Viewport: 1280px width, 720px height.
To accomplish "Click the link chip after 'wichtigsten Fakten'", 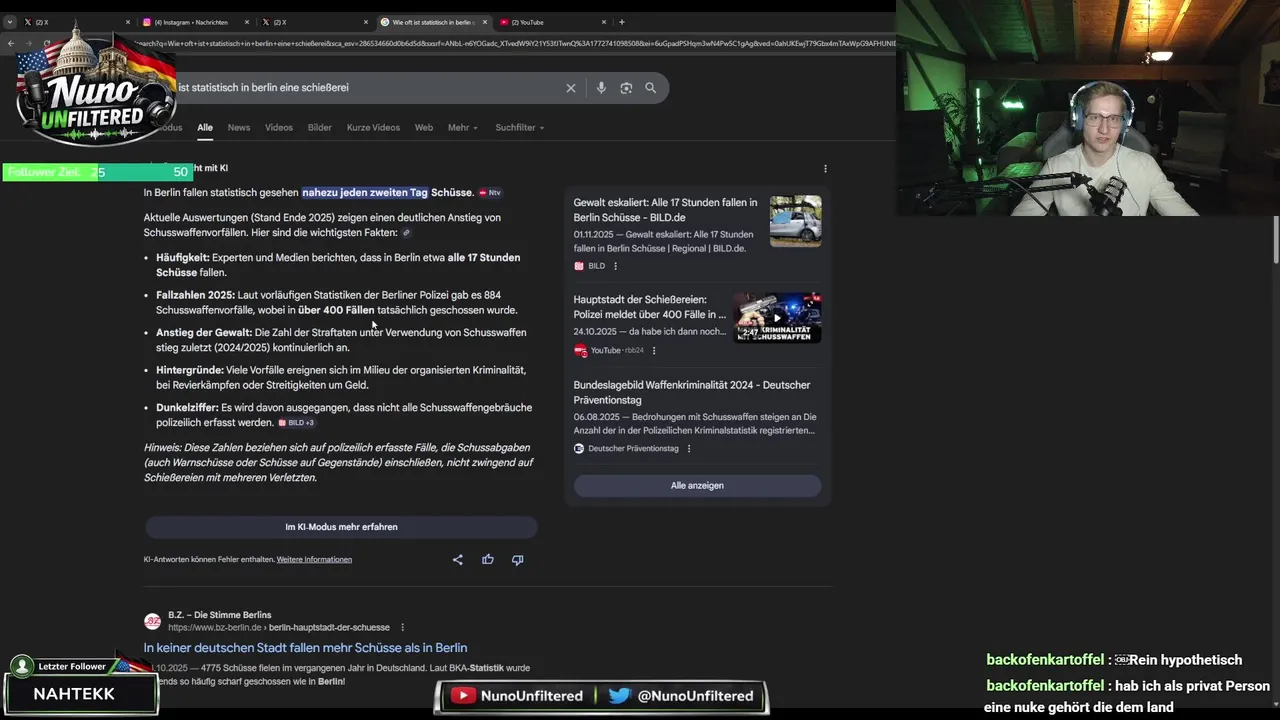I will [406, 233].
